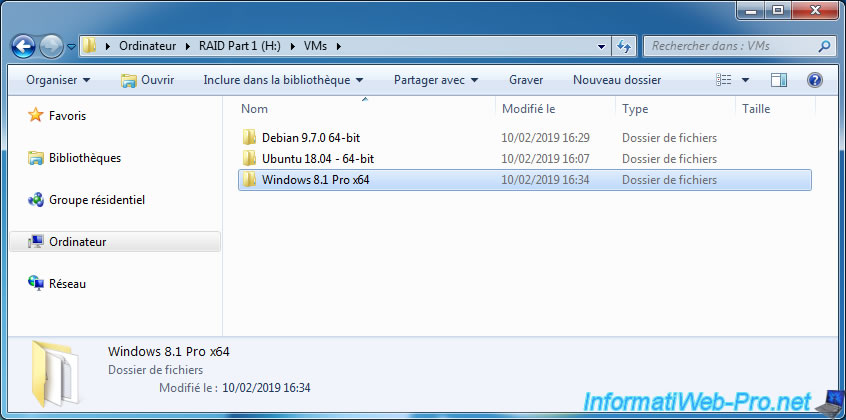Click the Ordinateur computer icon in sidebar

point(36,242)
